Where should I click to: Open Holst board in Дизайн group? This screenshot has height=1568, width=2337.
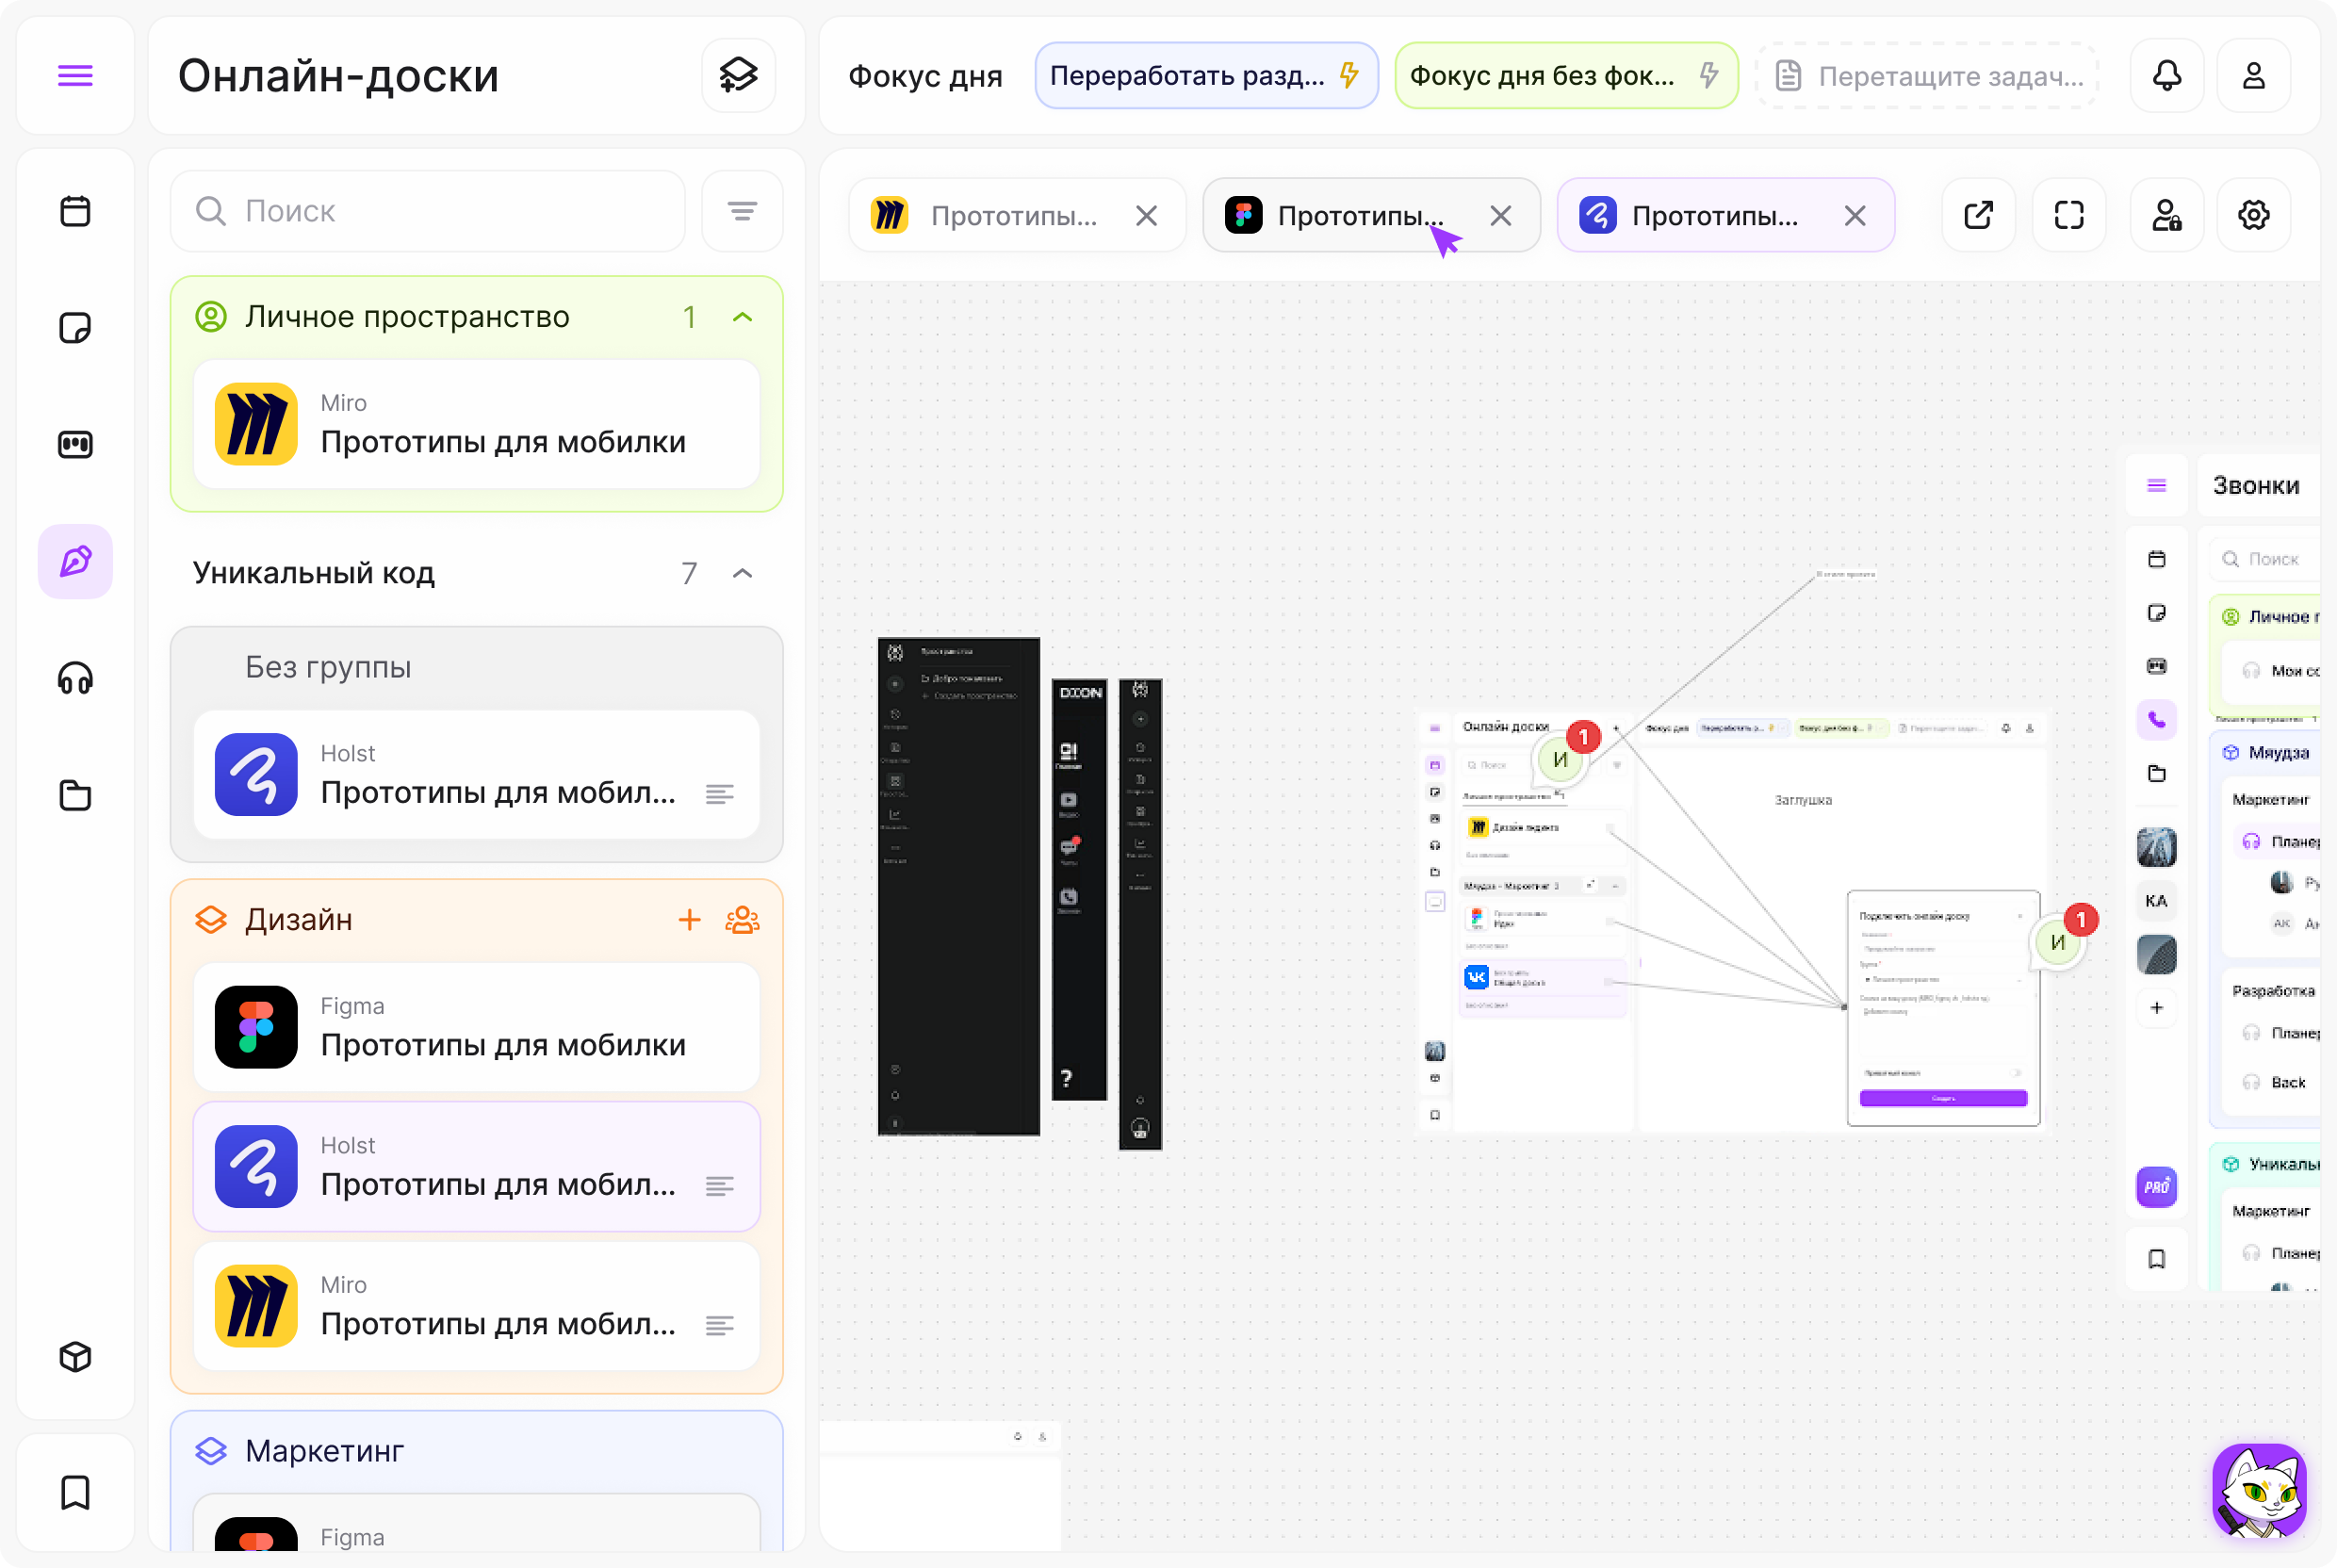coord(476,1167)
